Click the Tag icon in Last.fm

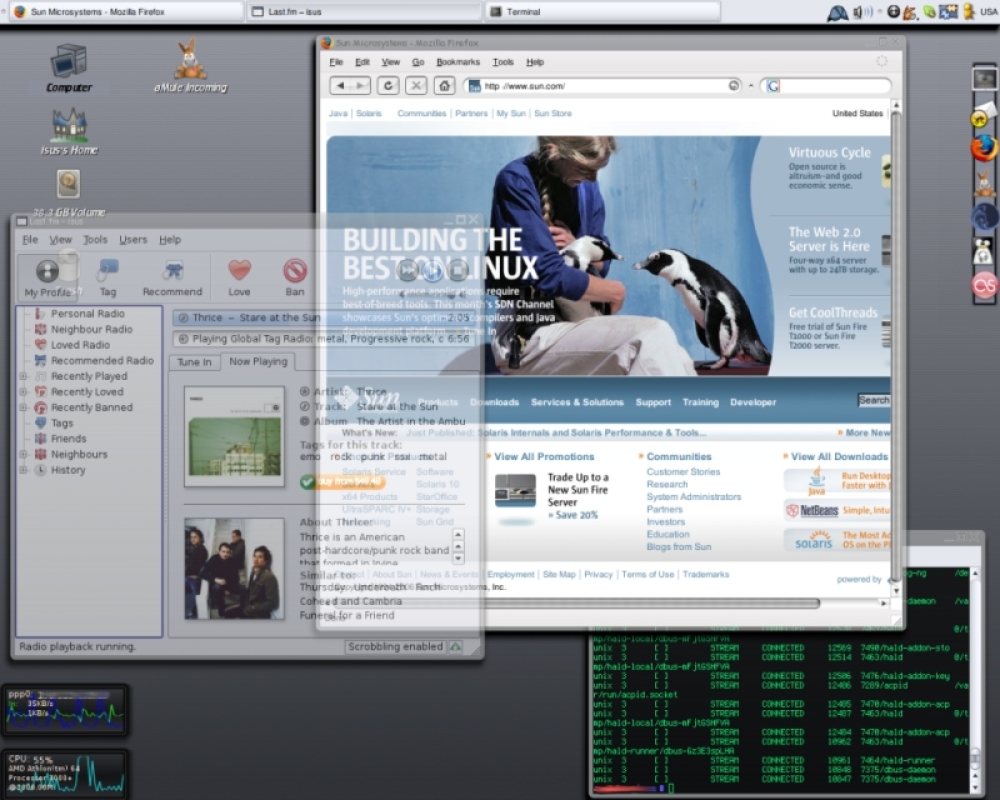(x=108, y=278)
